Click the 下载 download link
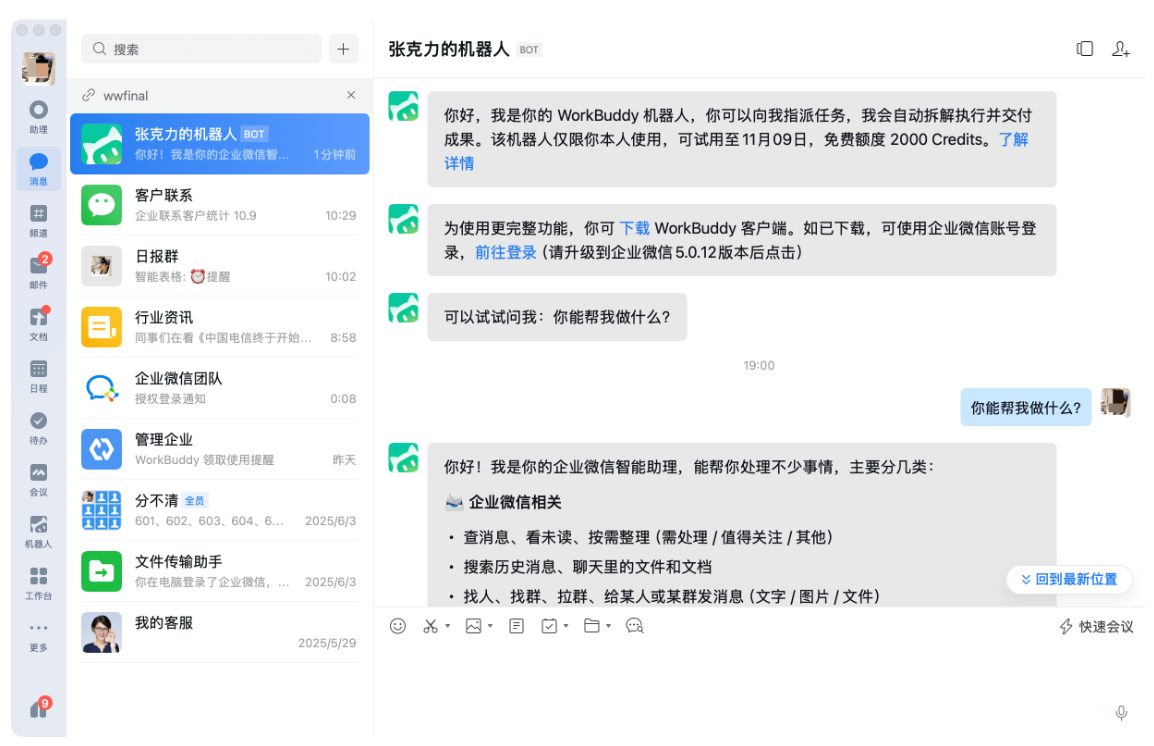 point(634,228)
